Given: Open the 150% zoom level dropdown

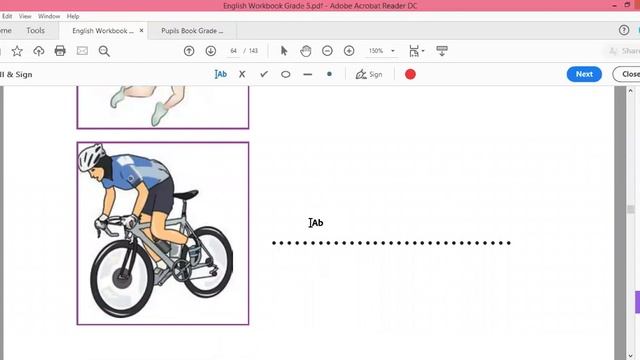Looking at the screenshot, I should click(393, 51).
